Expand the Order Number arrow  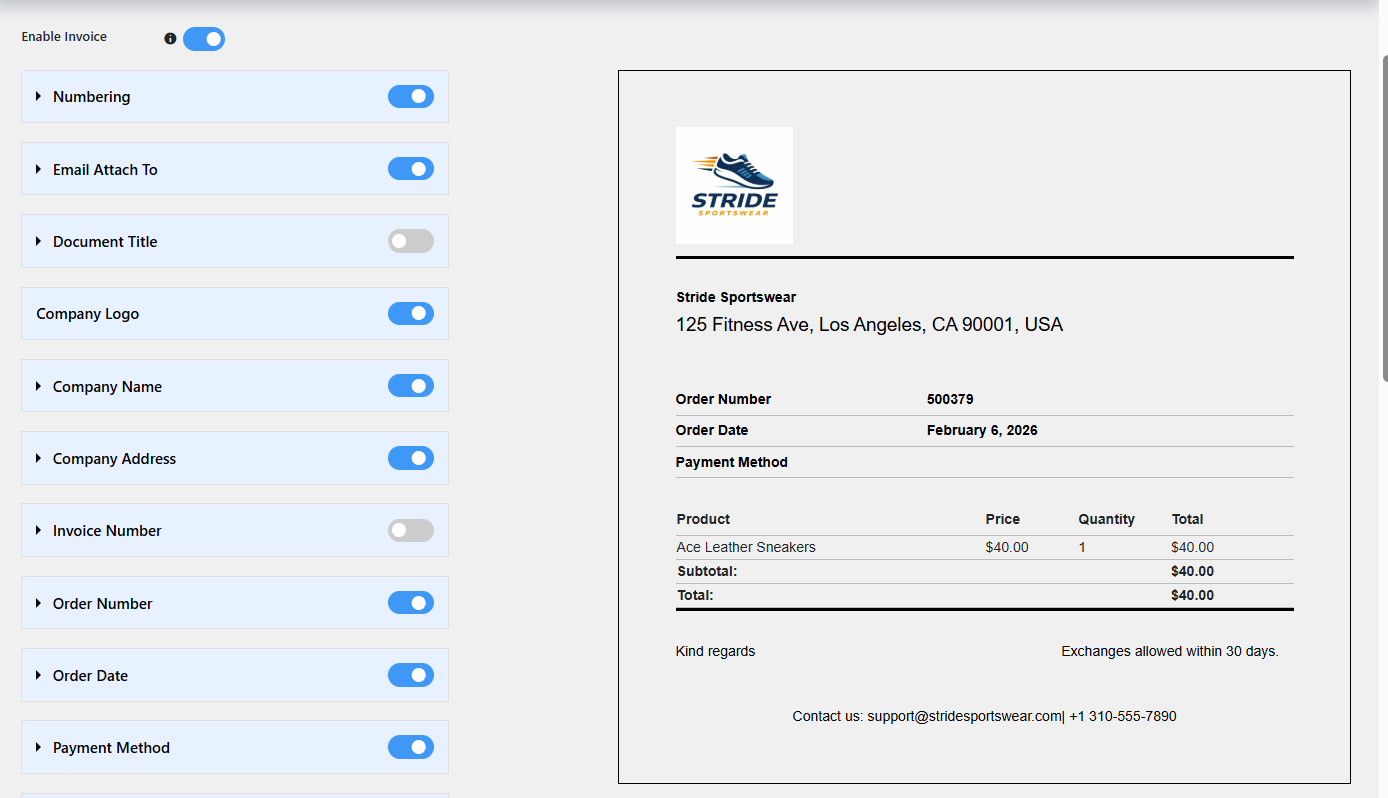coord(39,603)
